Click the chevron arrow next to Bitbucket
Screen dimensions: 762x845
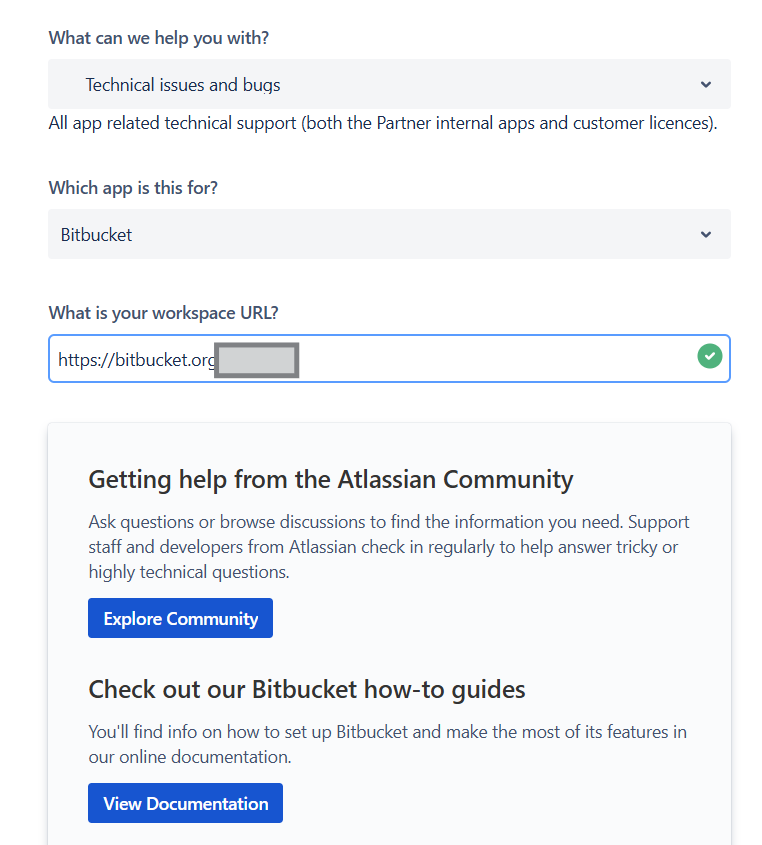pos(705,234)
